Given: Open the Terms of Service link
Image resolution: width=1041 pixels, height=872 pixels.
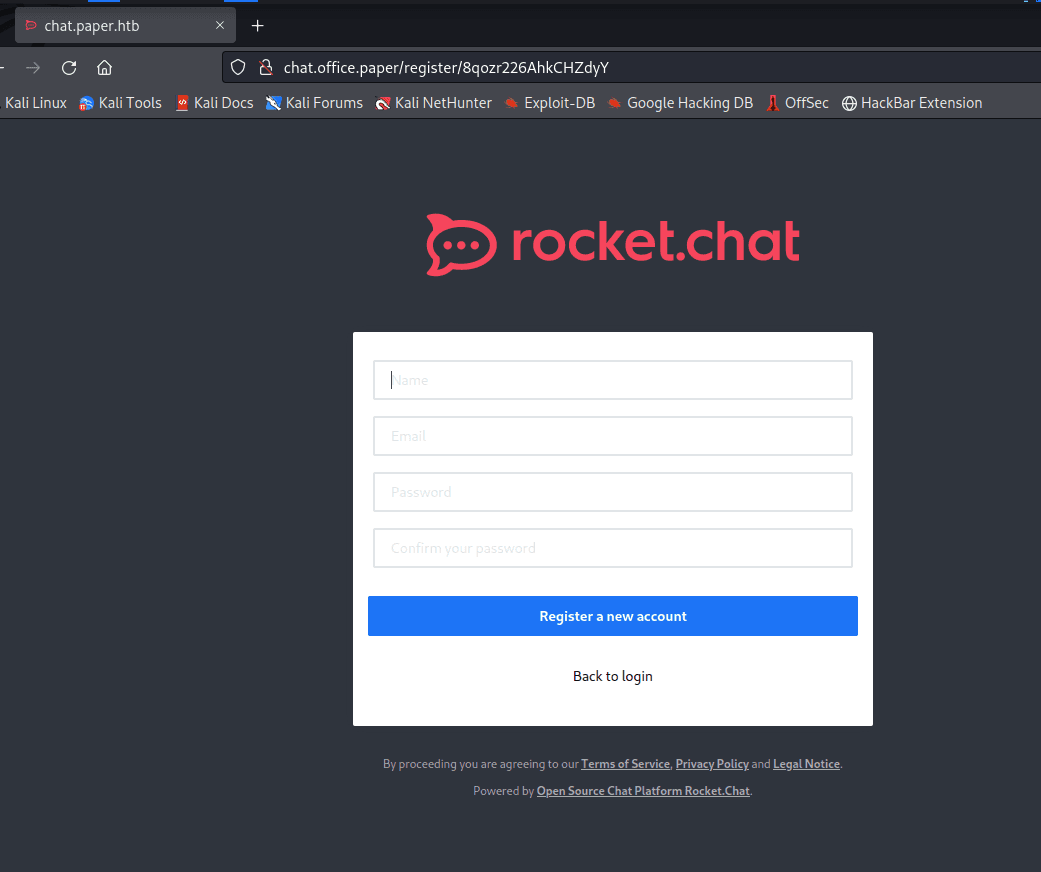Looking at the screenshot, I should point(625,764).
